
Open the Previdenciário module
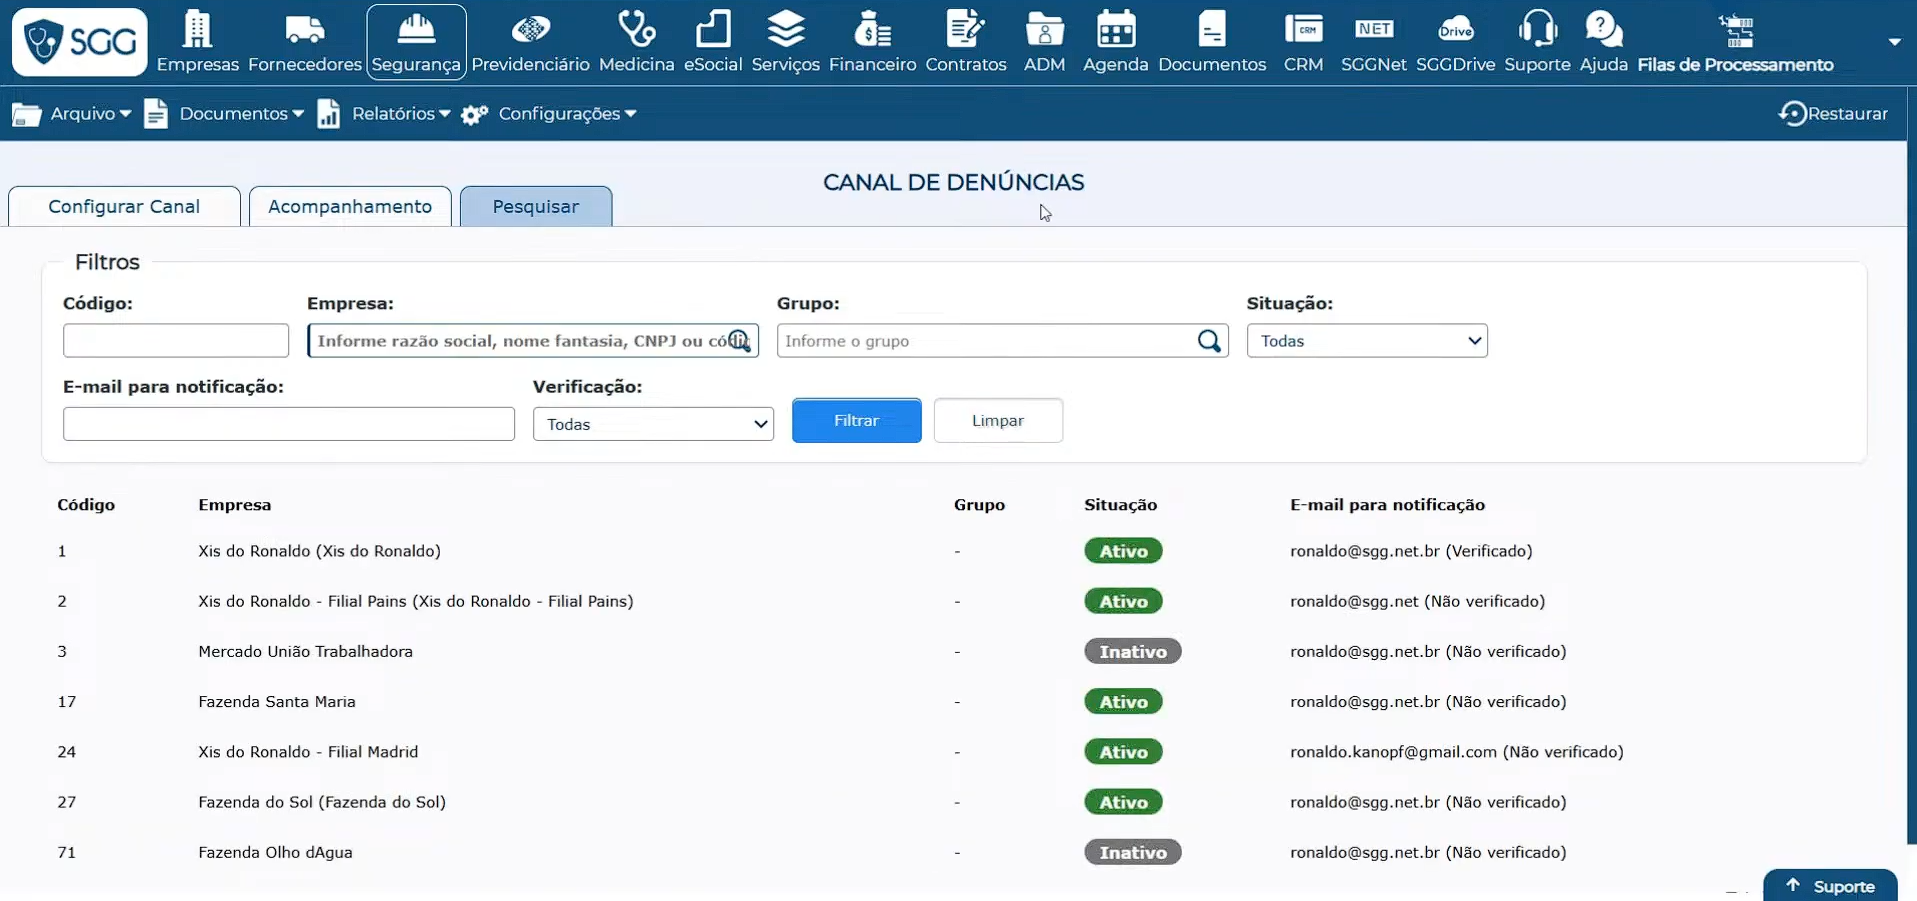click(530, 42)
